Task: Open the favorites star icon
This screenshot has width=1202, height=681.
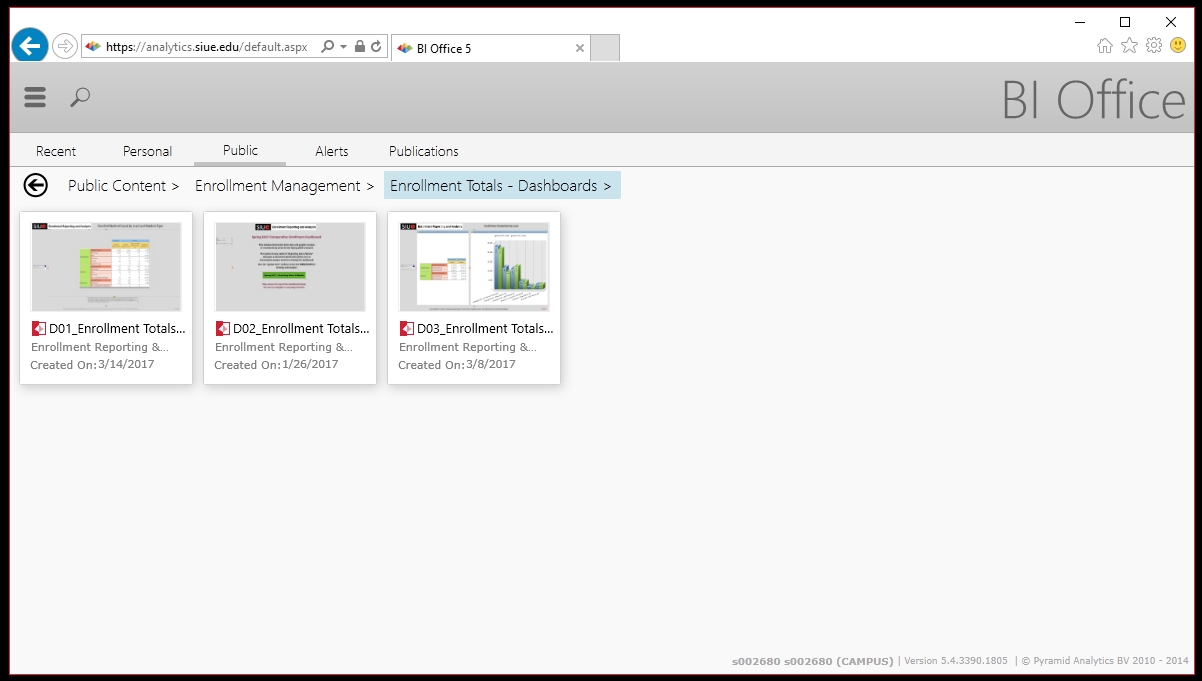Action: point(1129,46)
